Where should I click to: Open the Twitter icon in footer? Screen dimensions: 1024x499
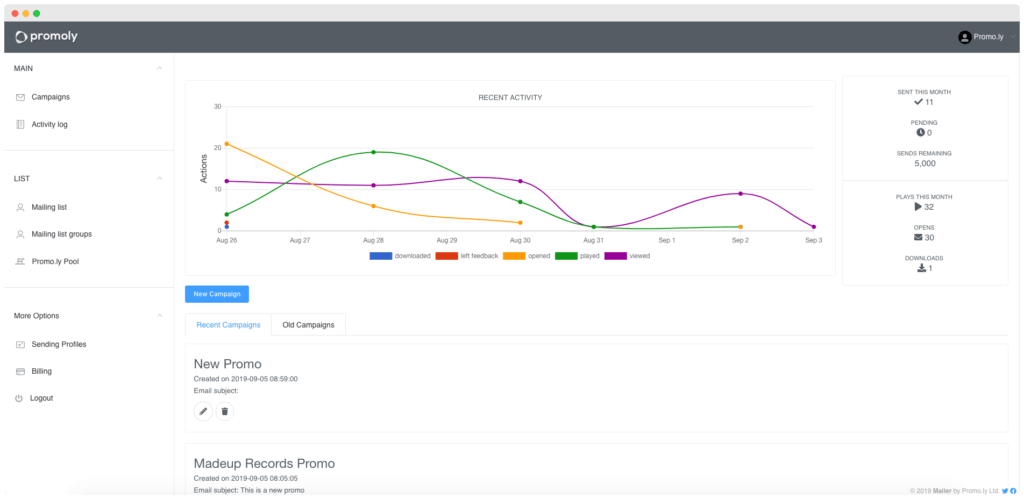(x=1005, y=491)
